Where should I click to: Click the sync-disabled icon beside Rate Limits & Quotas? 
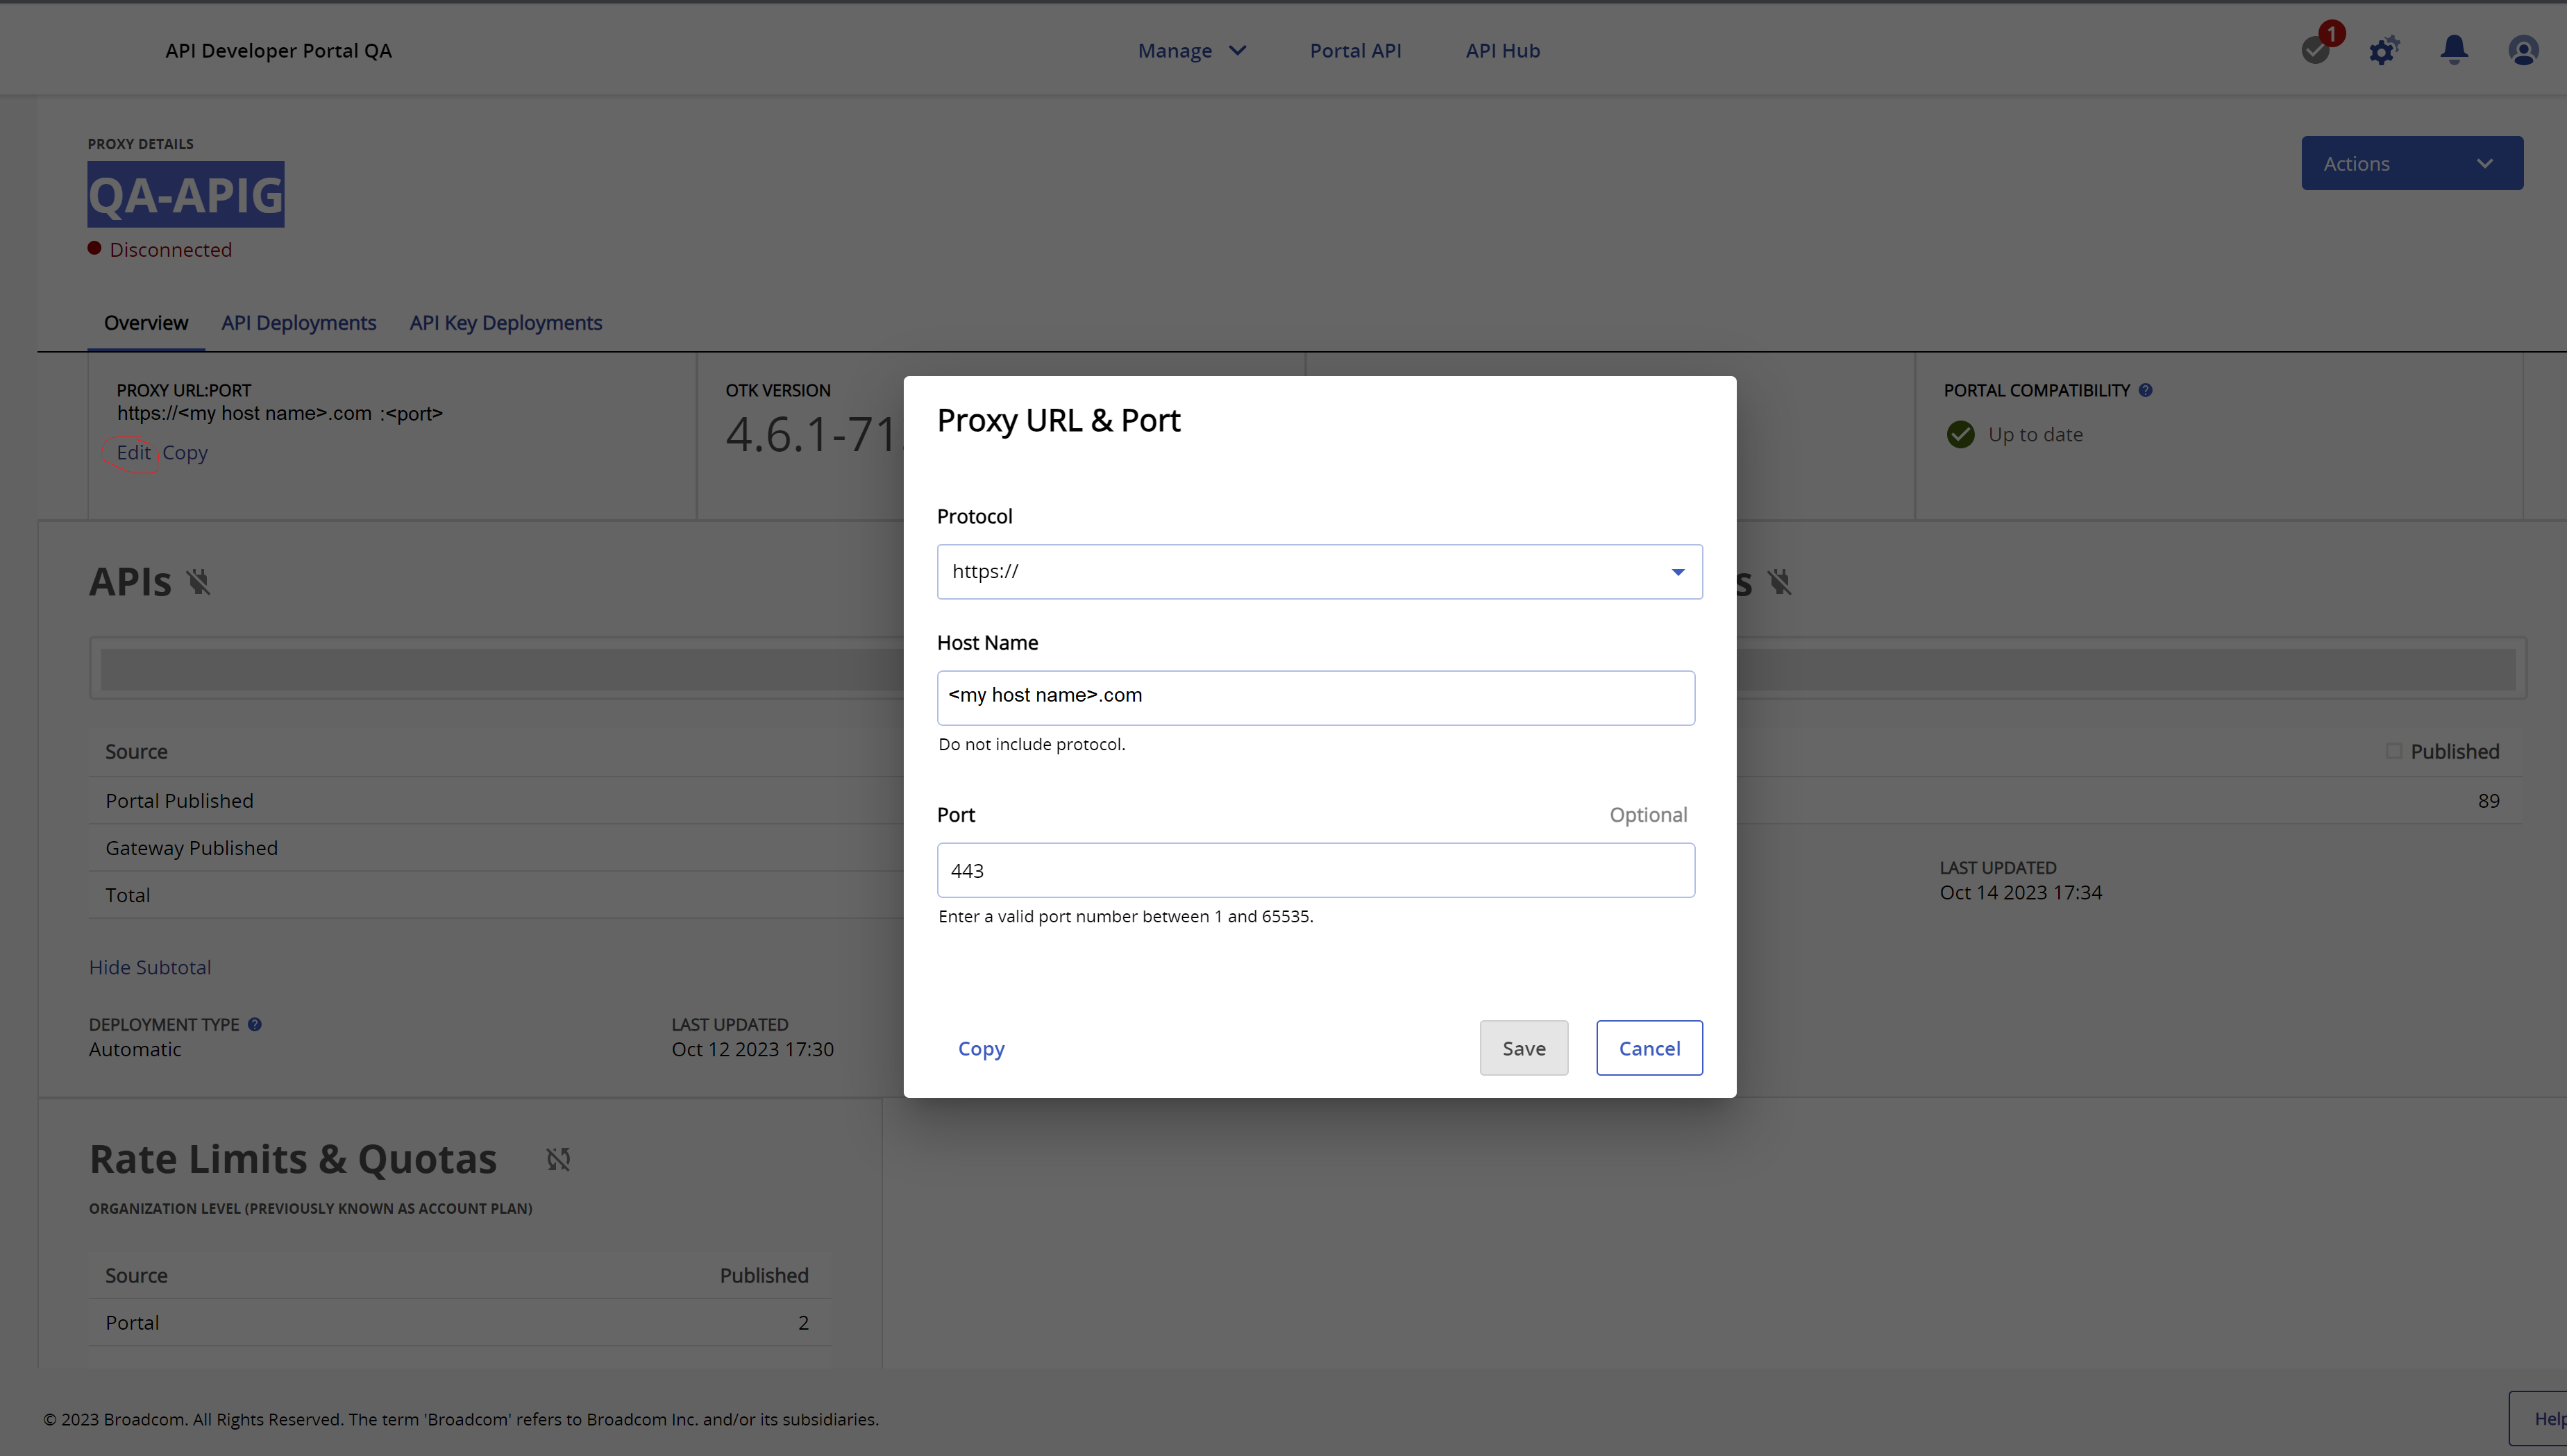[x=558, y=1159]
